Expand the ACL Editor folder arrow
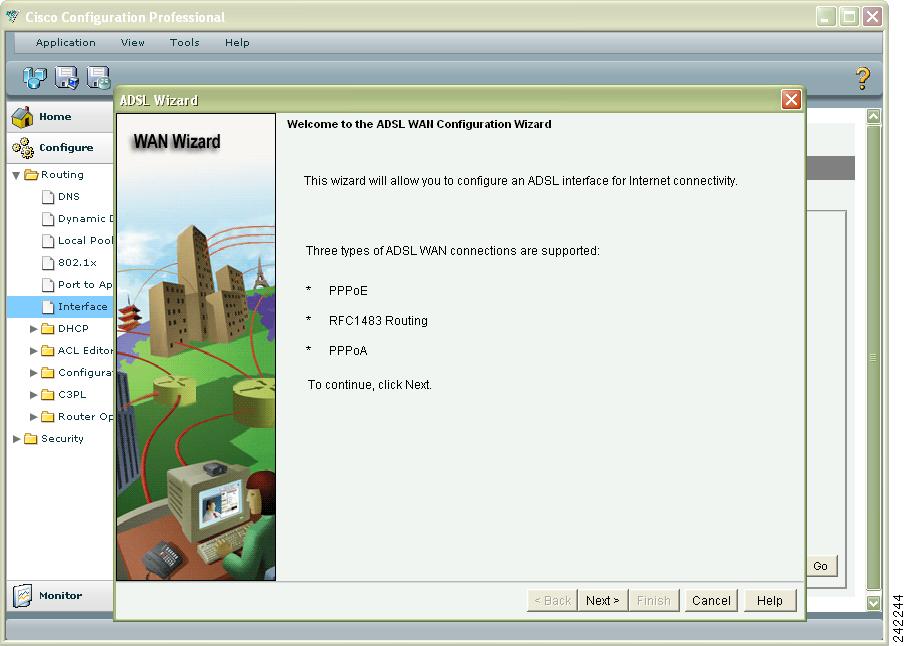907x646 pixels. click(x=34, y=351)
